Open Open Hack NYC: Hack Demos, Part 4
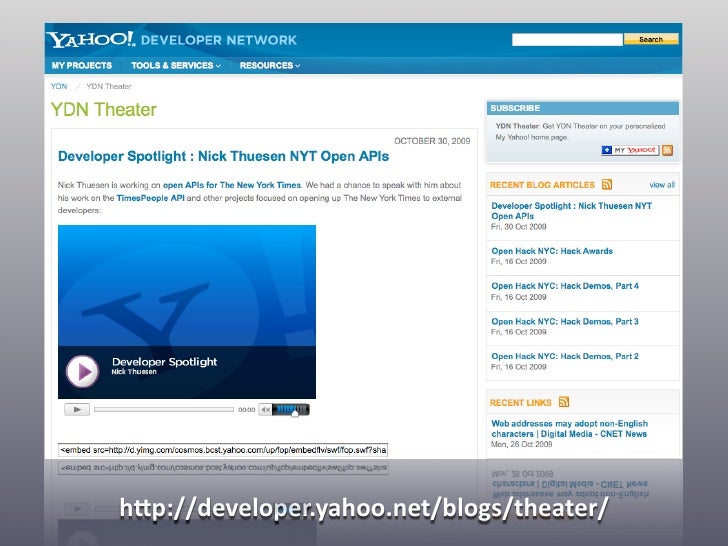728x546 pixels. tap(565, 286)
